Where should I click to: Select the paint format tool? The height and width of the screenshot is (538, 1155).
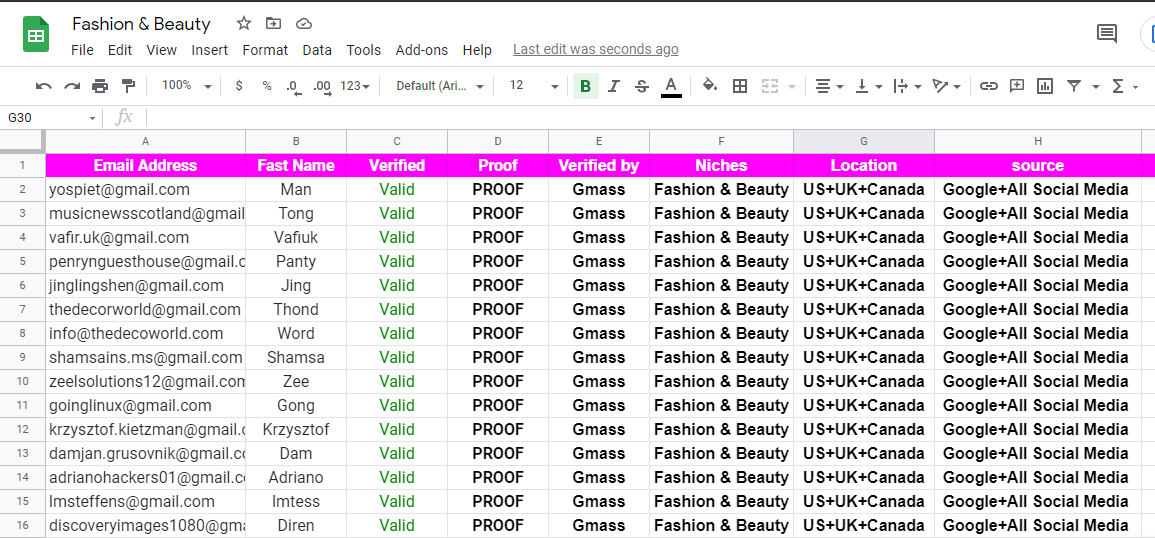pyautogui.click(x=128, y=86)
